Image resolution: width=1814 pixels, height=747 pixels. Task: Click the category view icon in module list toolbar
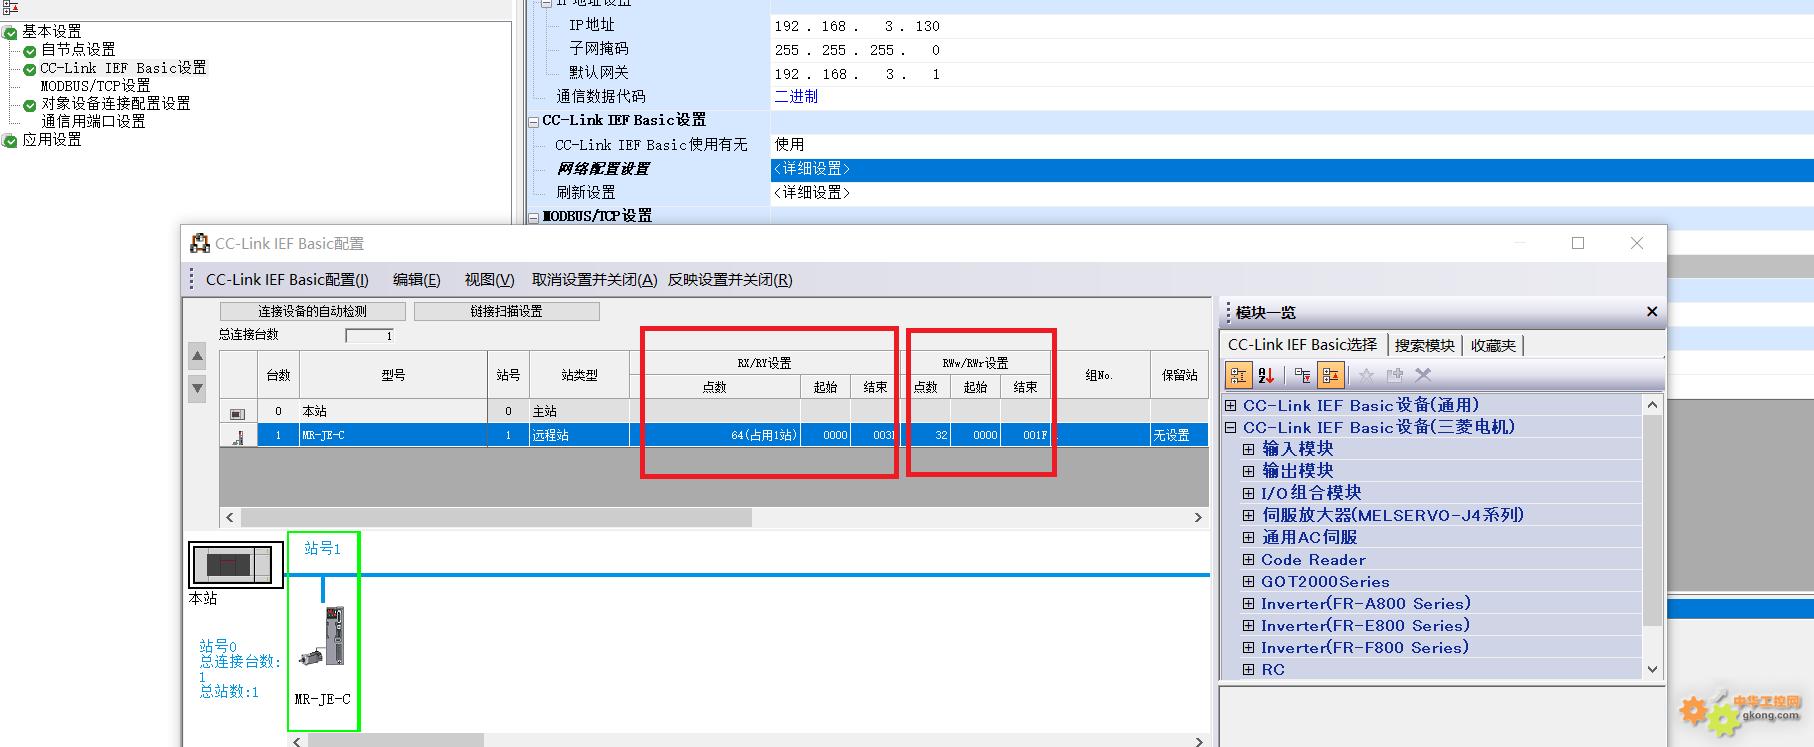[x=1238, y=376]
